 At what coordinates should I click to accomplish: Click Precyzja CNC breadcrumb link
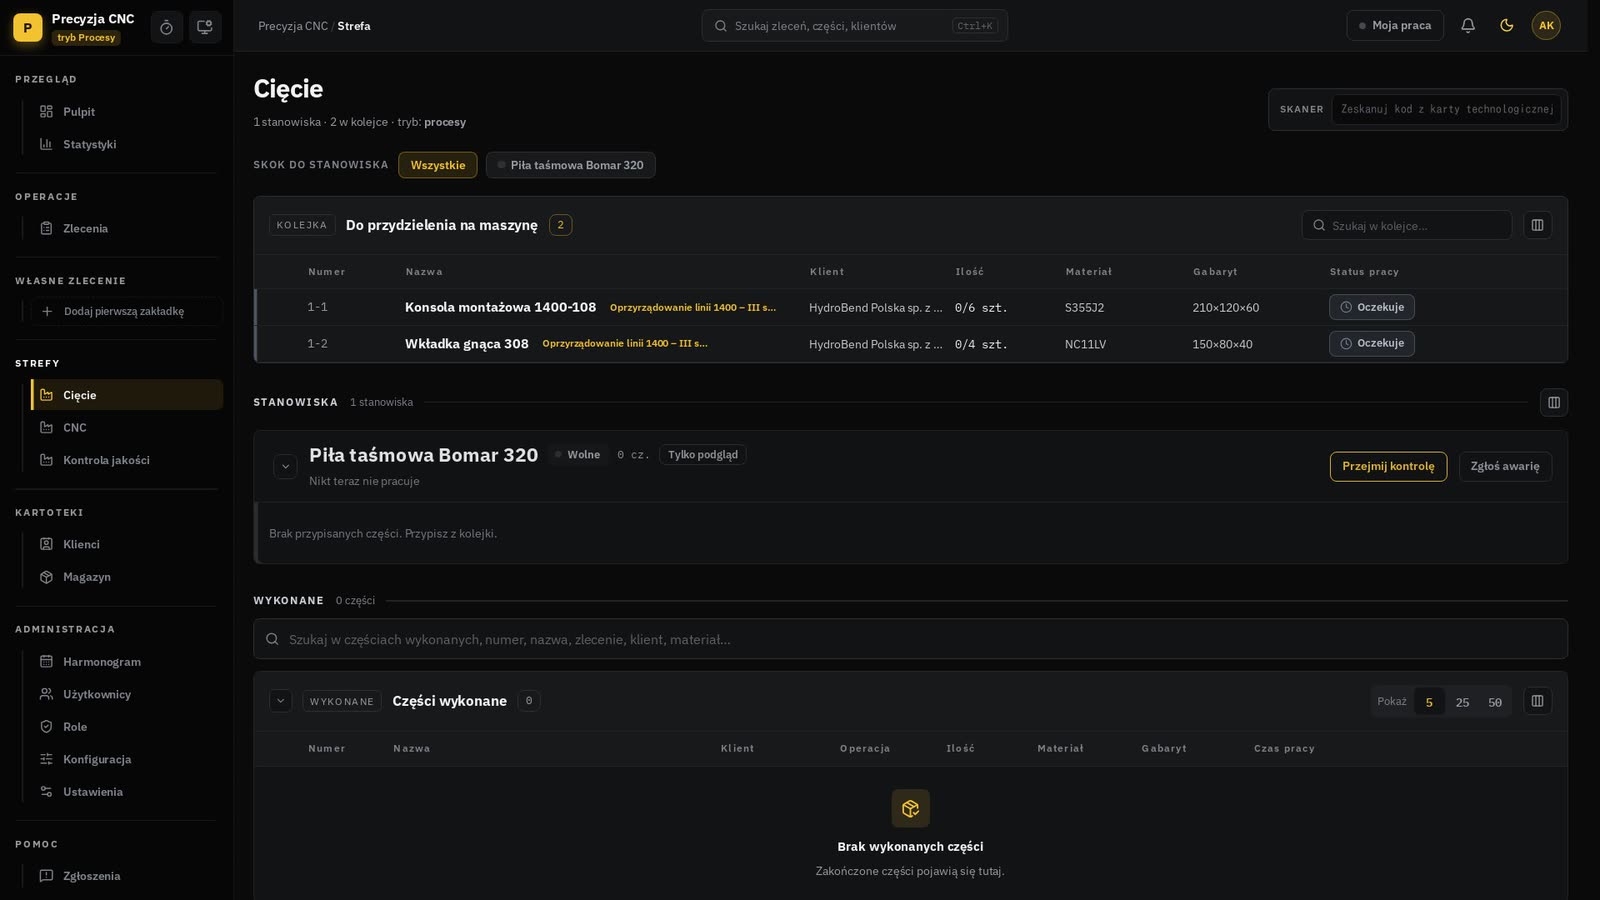pyautogui.click(x=293, y=26)
